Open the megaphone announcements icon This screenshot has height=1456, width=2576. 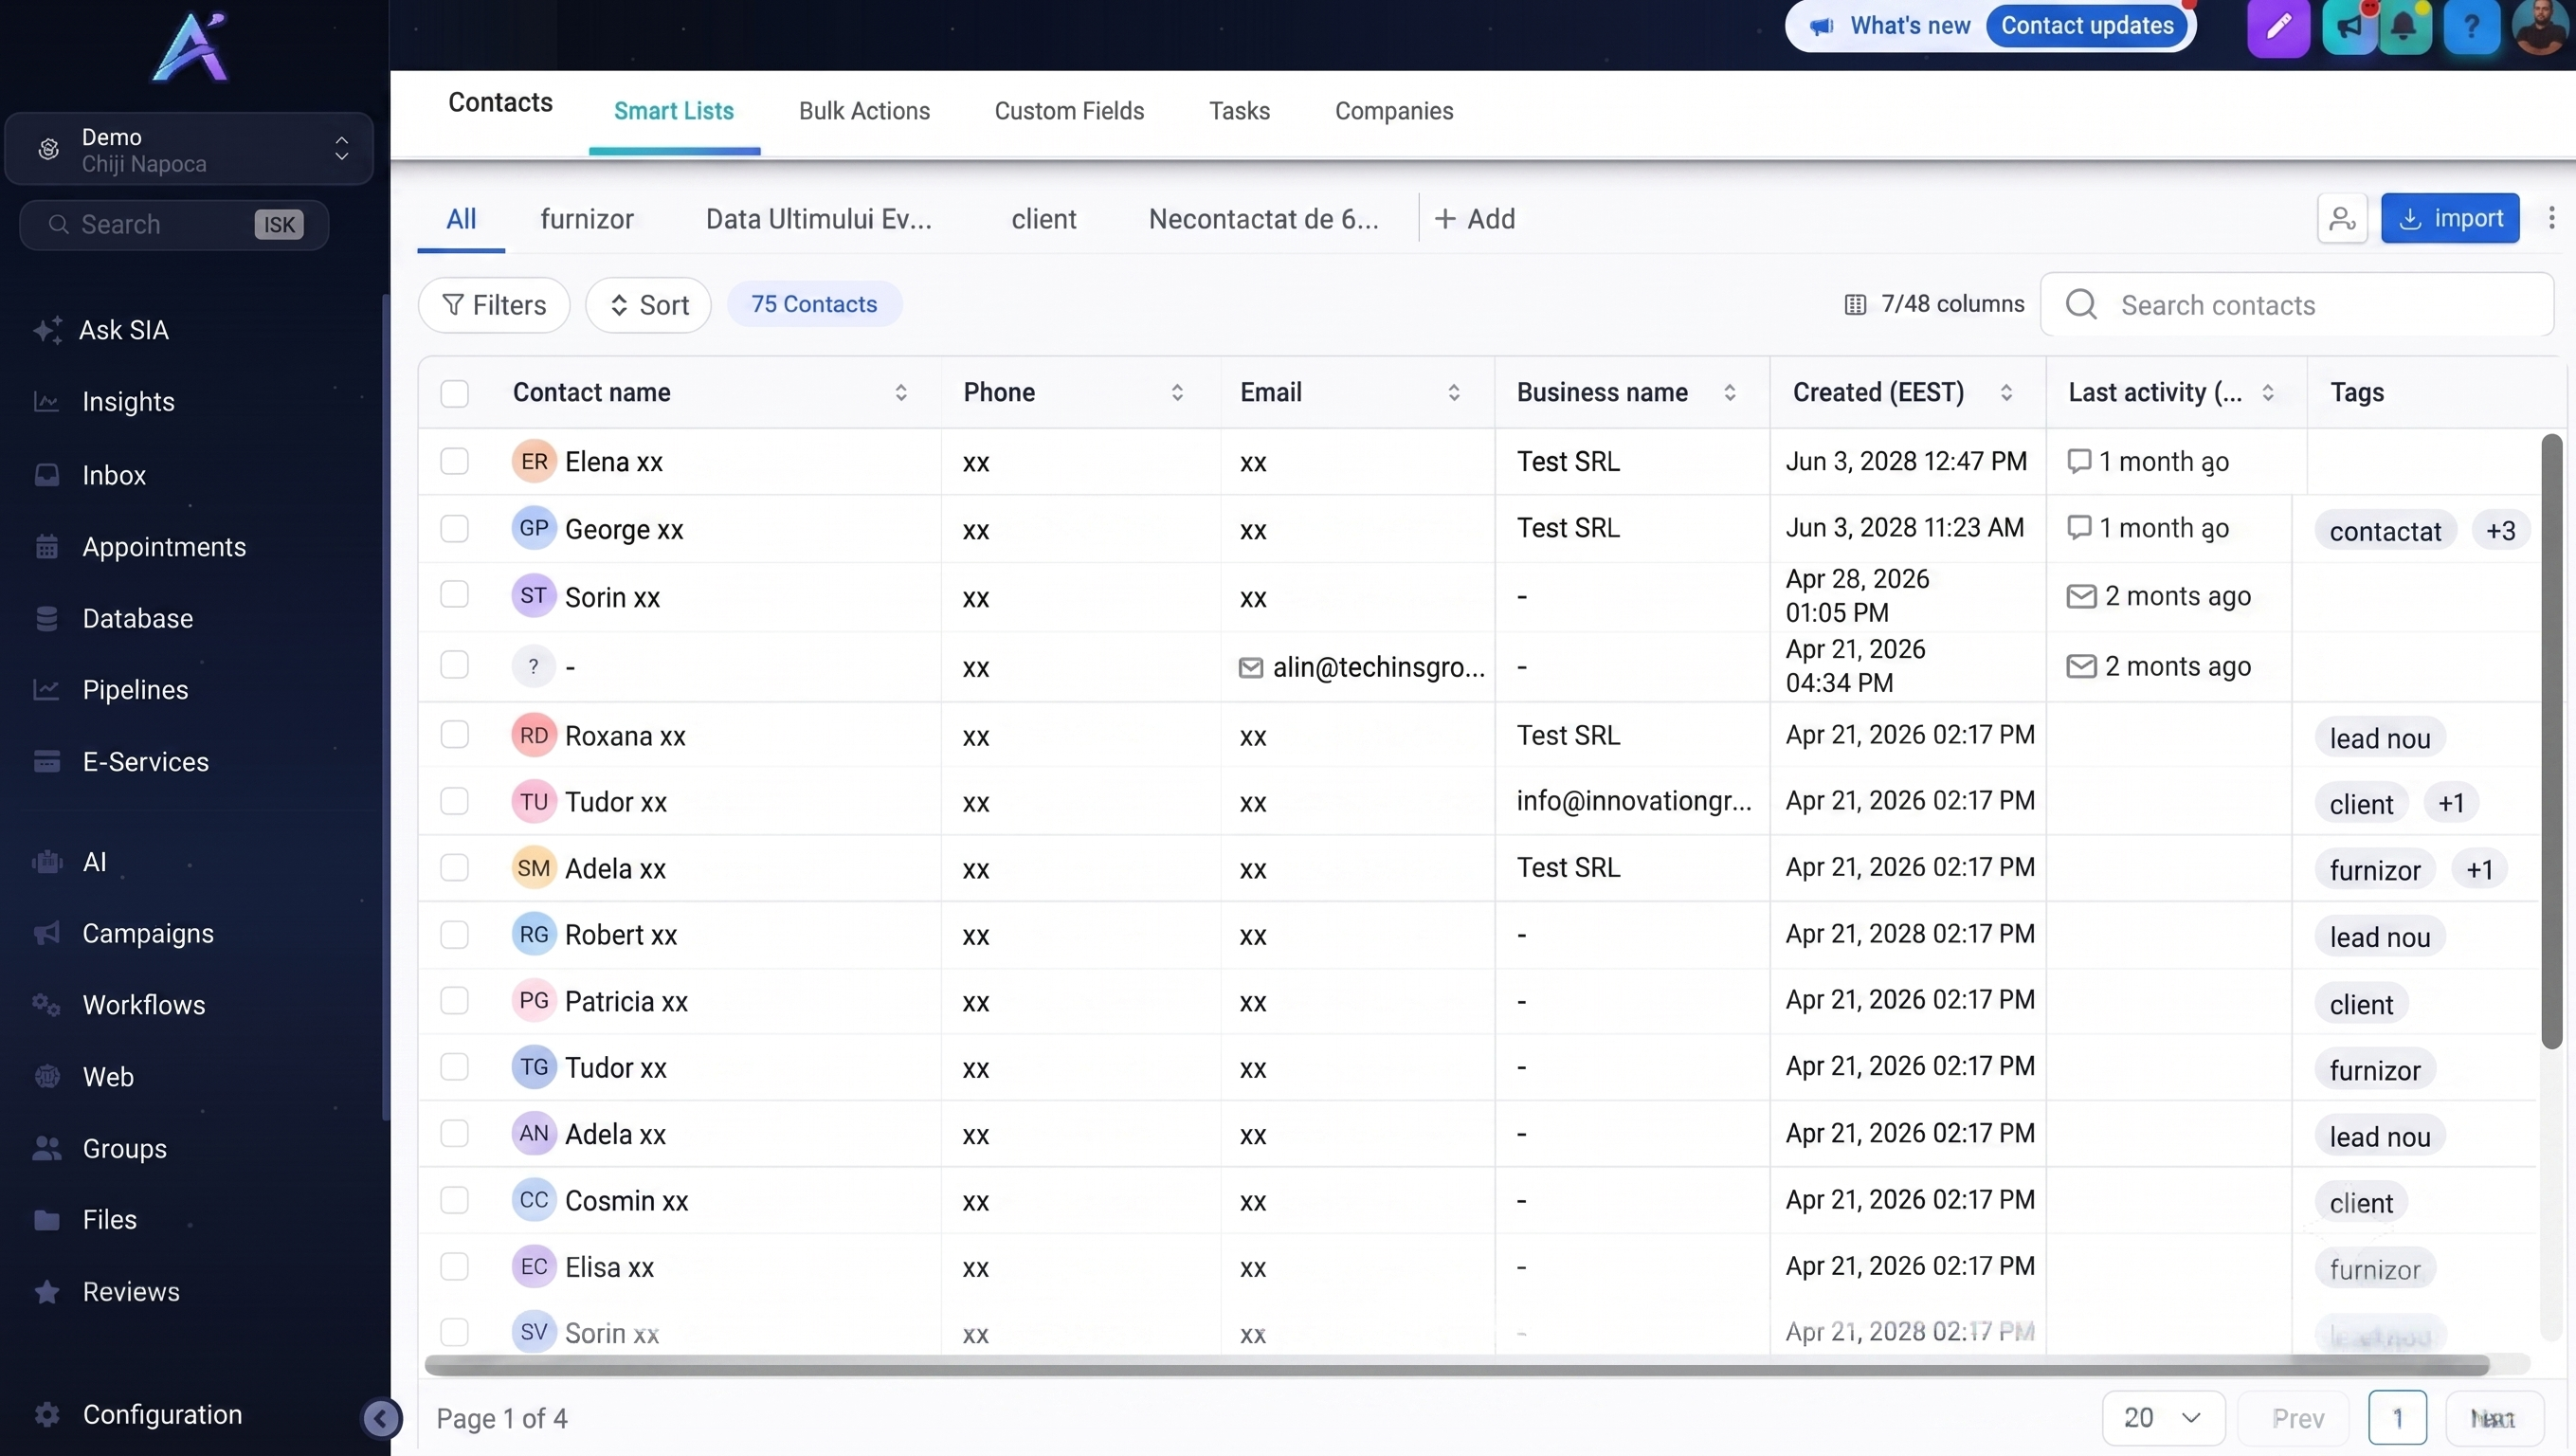pos(2349,27)
